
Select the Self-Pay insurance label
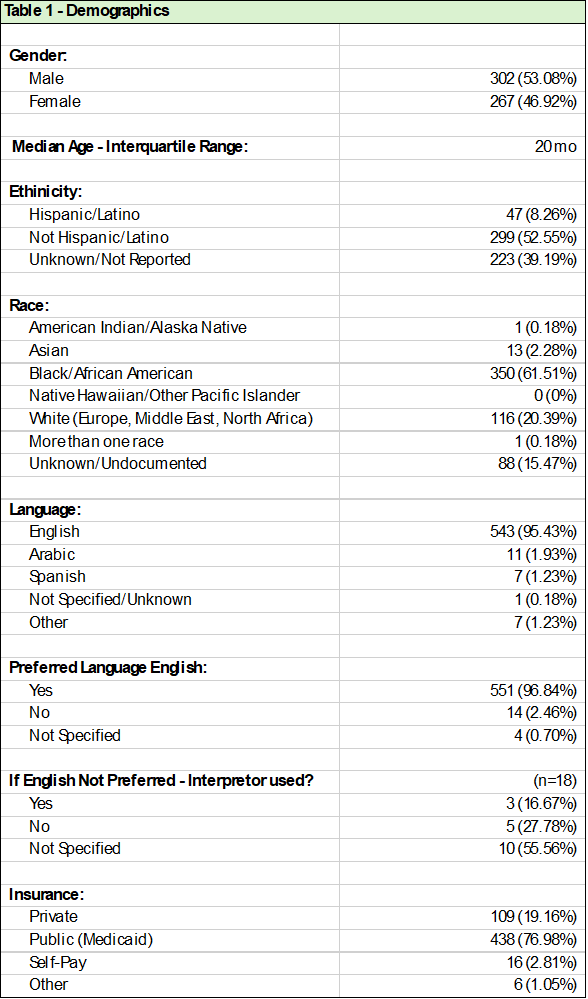[x=57, y=962]
